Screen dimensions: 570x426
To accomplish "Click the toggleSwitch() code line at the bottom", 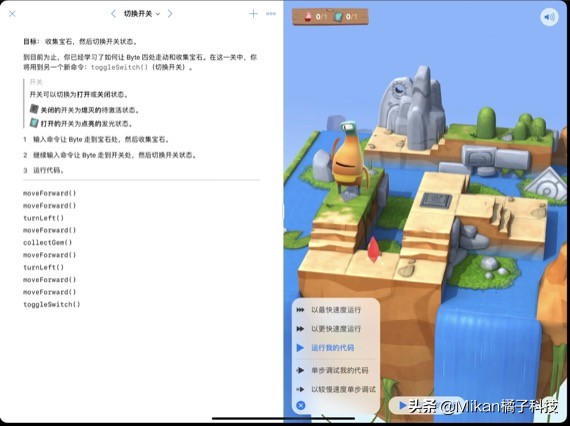I will pyautogui.click(x=52, y=304).
